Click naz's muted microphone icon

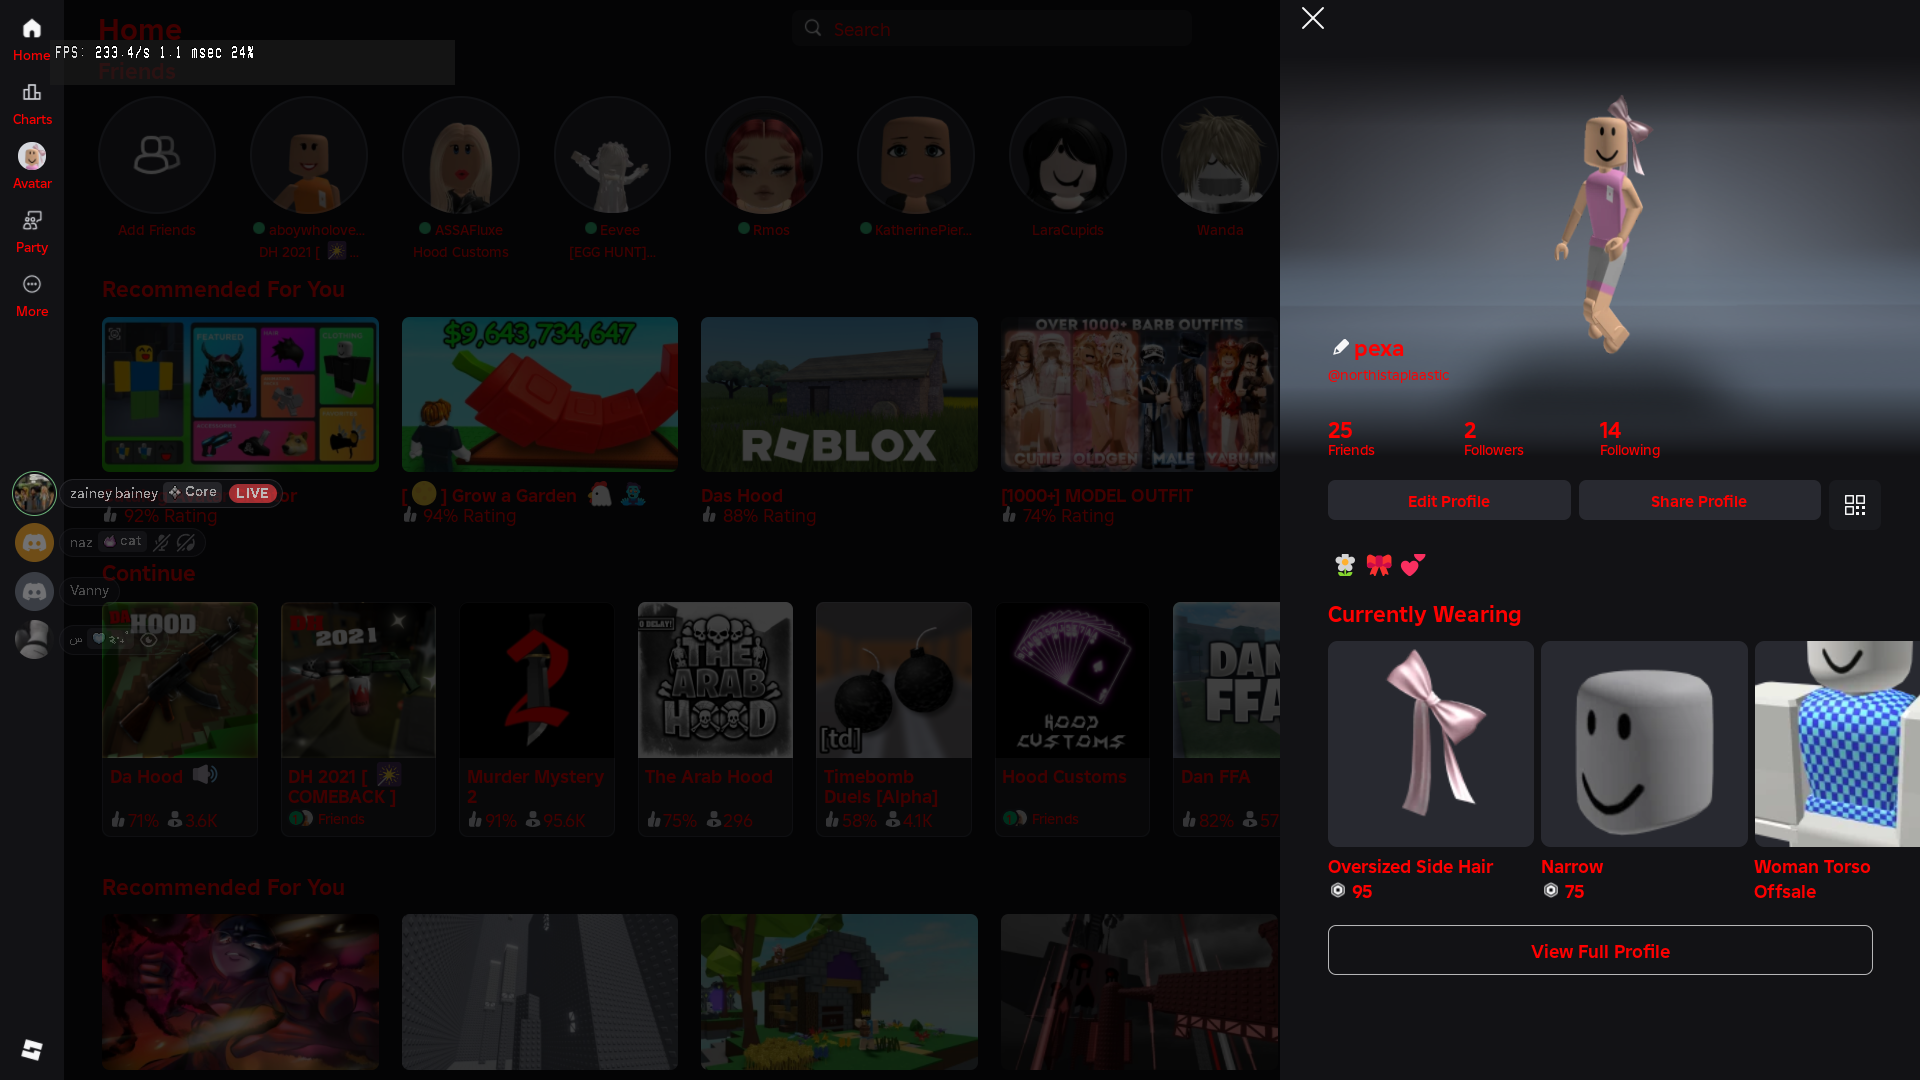161,542
